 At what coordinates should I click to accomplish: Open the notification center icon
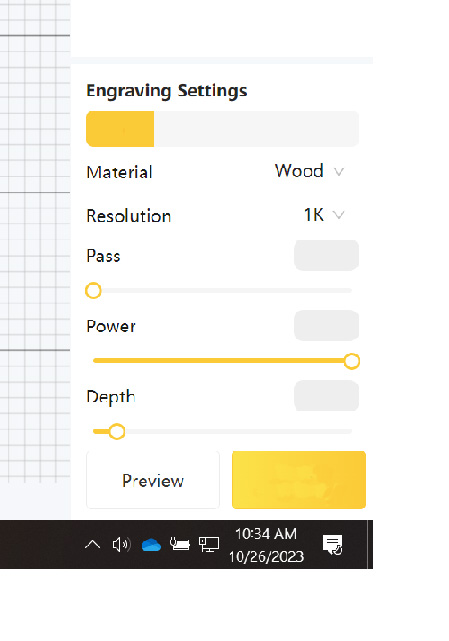[x=332, y=545]
